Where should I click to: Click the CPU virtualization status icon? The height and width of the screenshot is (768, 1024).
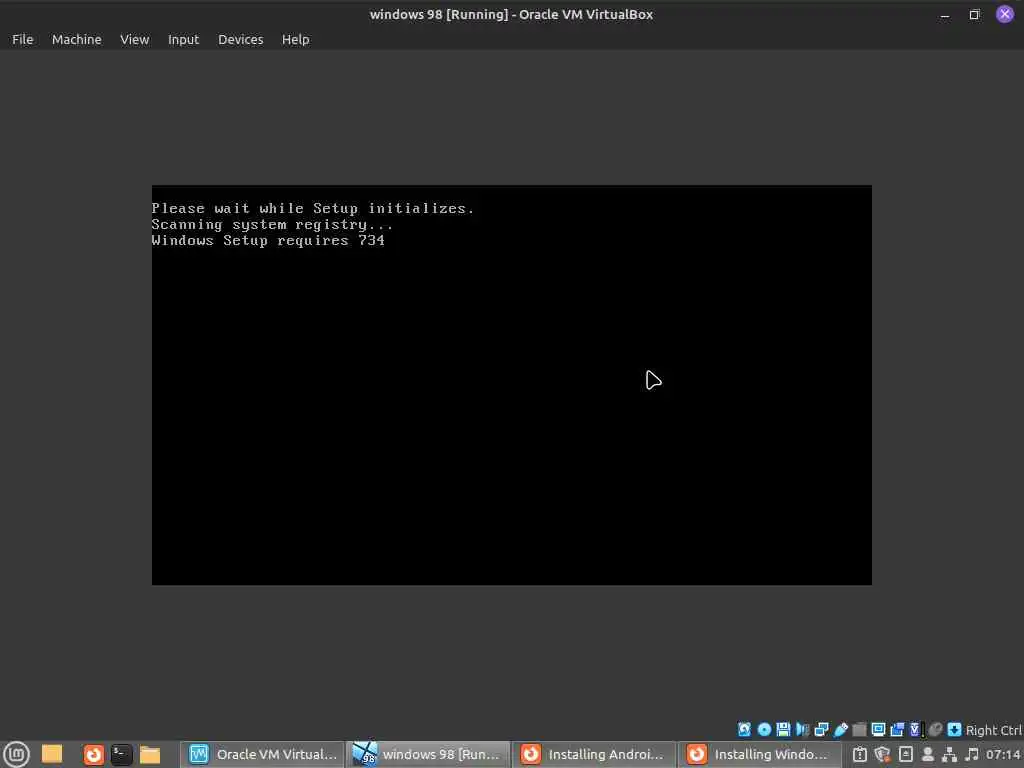916,729
